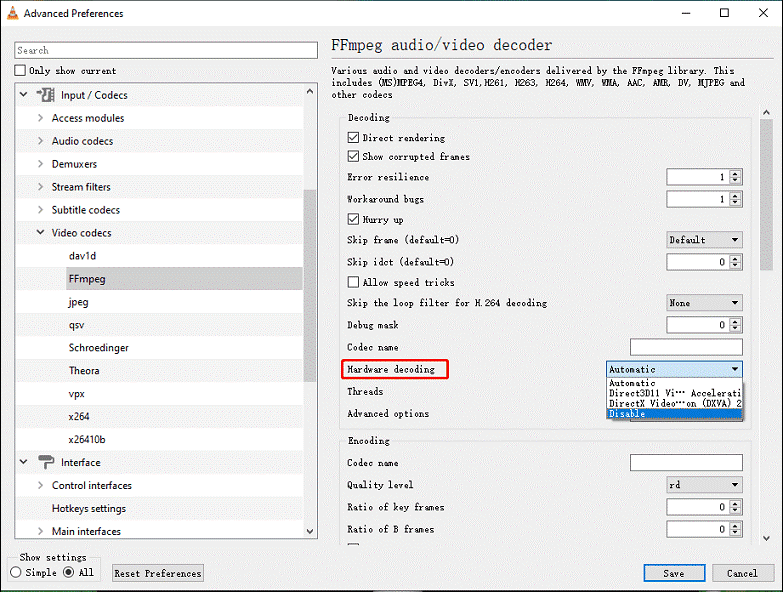Click Ratio of B frames spinner arrows
783x592 pixels.
click(x=735, y=529)
